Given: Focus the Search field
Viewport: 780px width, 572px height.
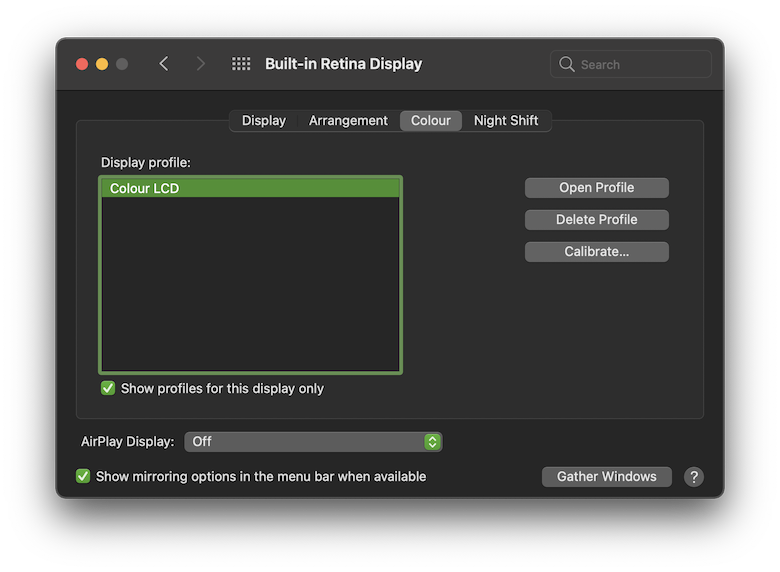Looking at the screenshot, I should [x=630, y=64].
